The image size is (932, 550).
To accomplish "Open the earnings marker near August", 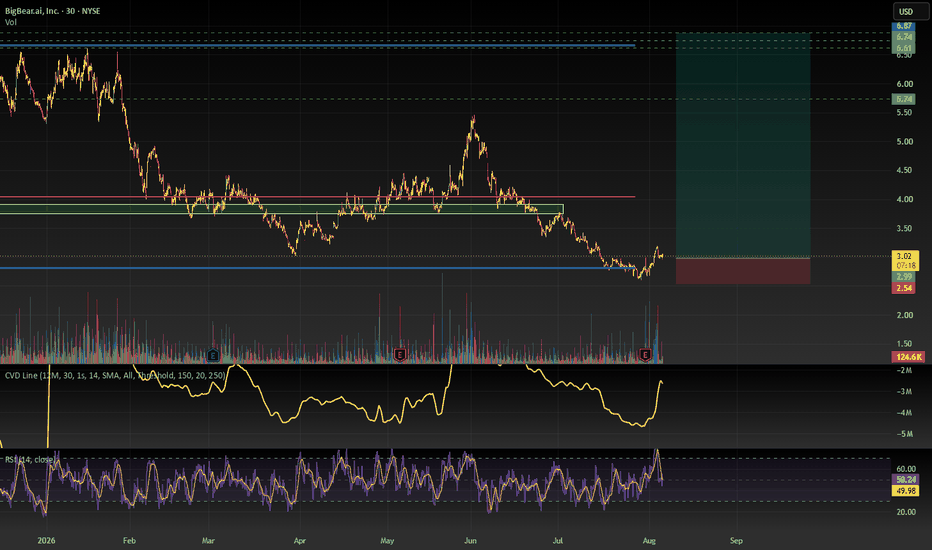I will (x=646, y=355).
